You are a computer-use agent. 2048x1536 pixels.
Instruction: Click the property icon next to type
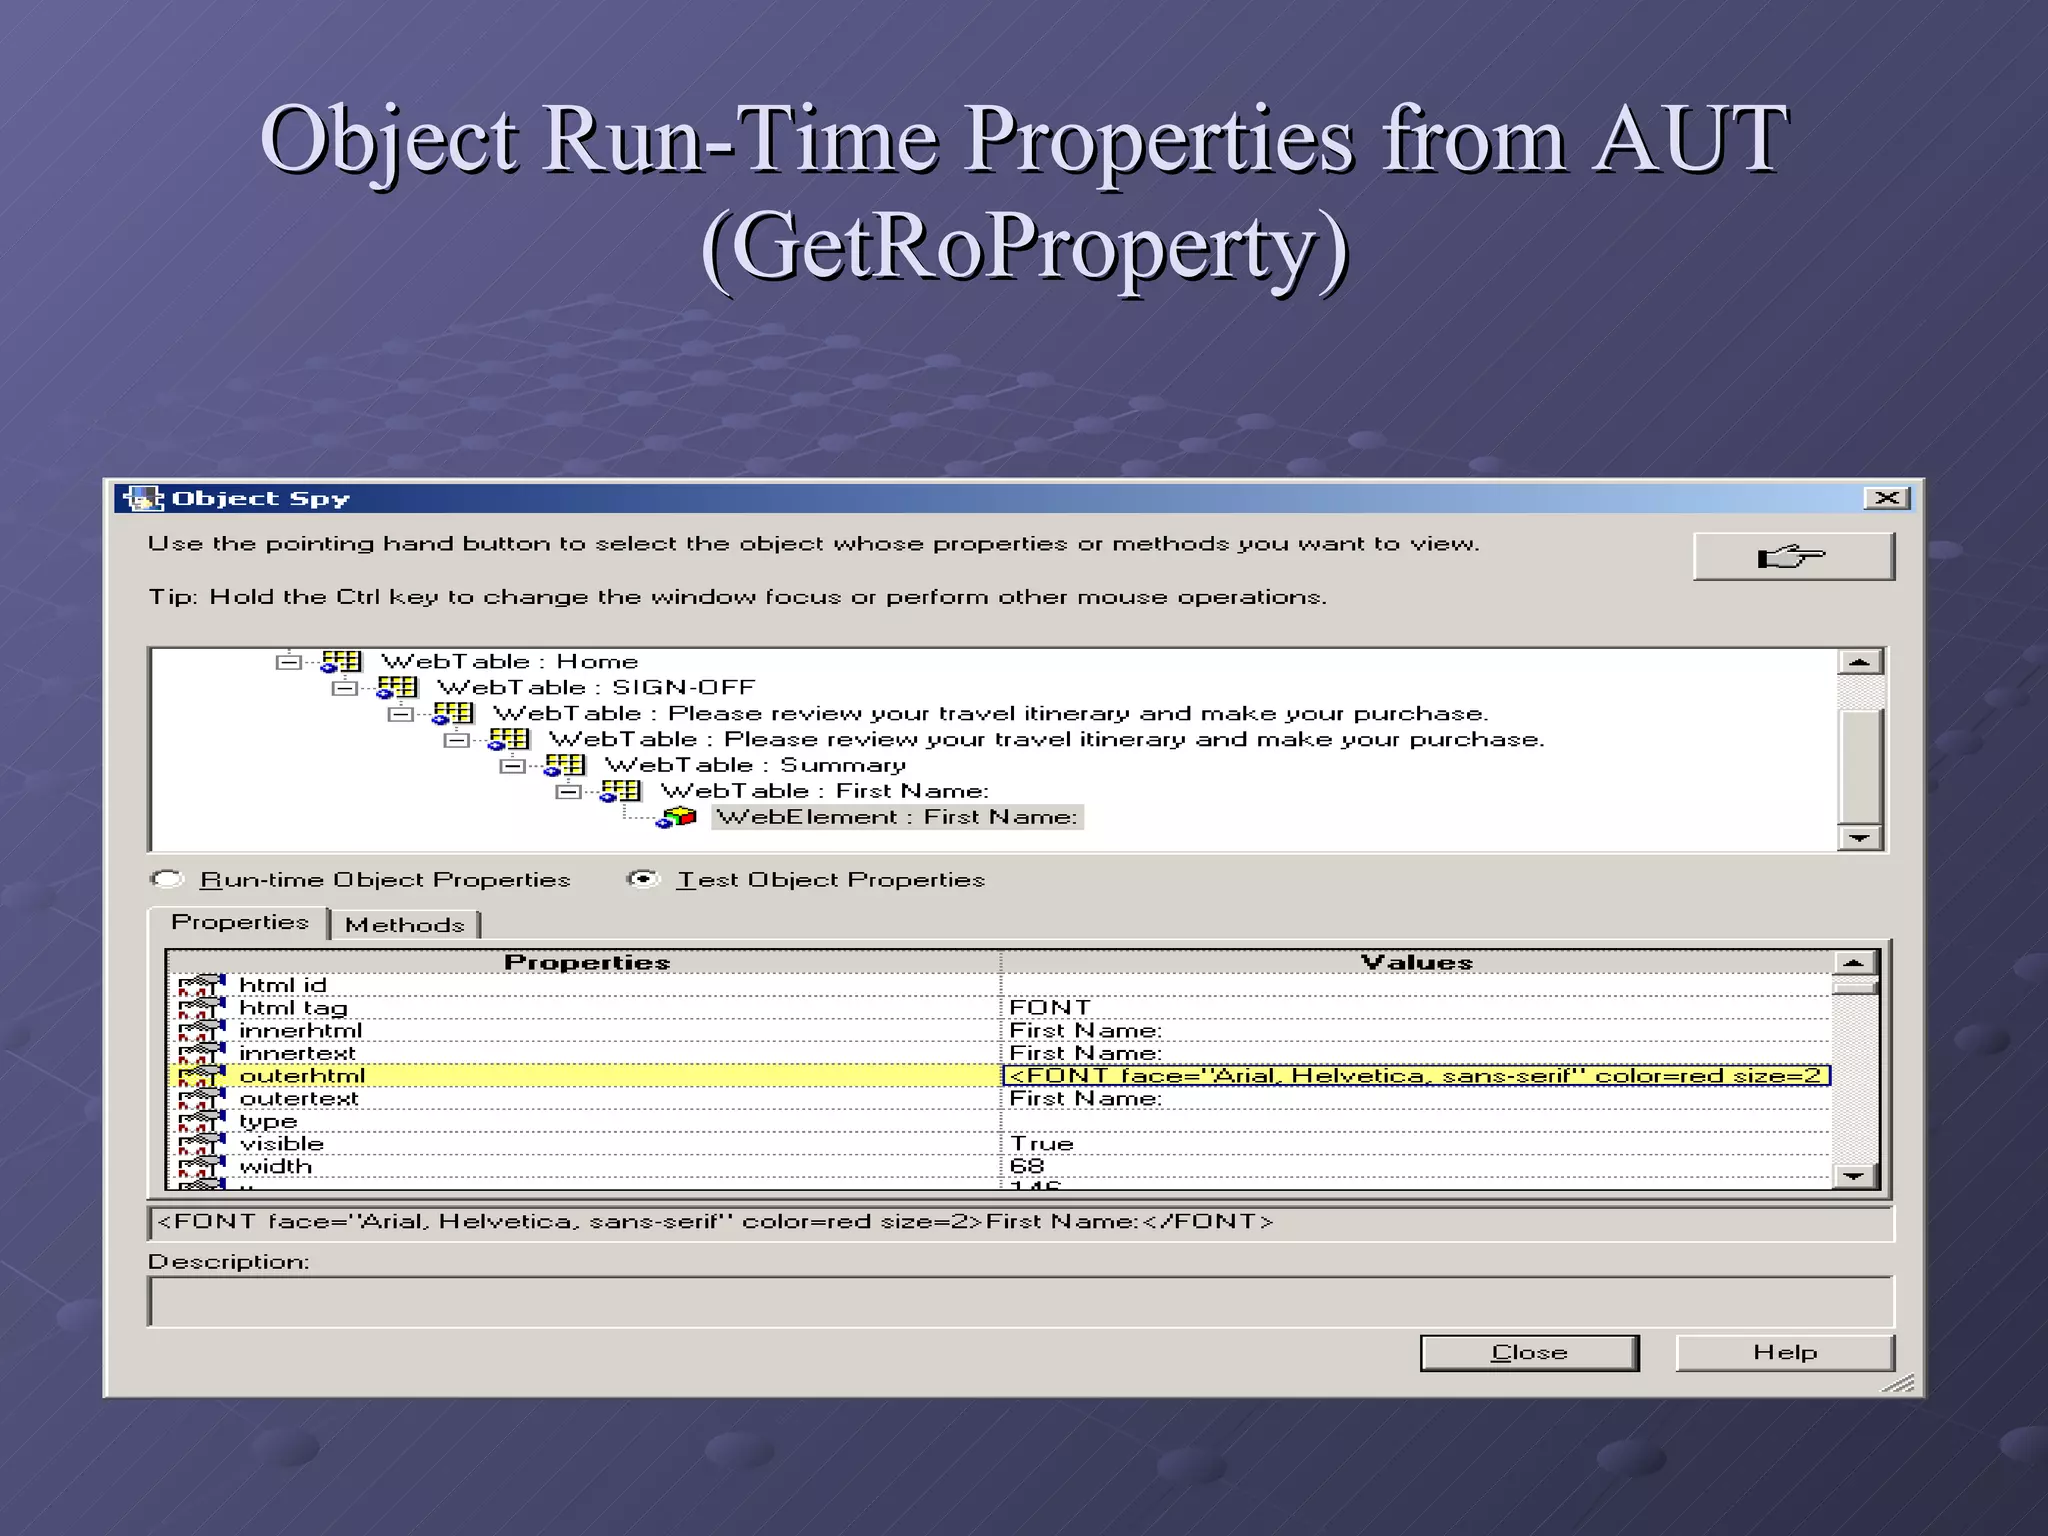pos(202,1121)
